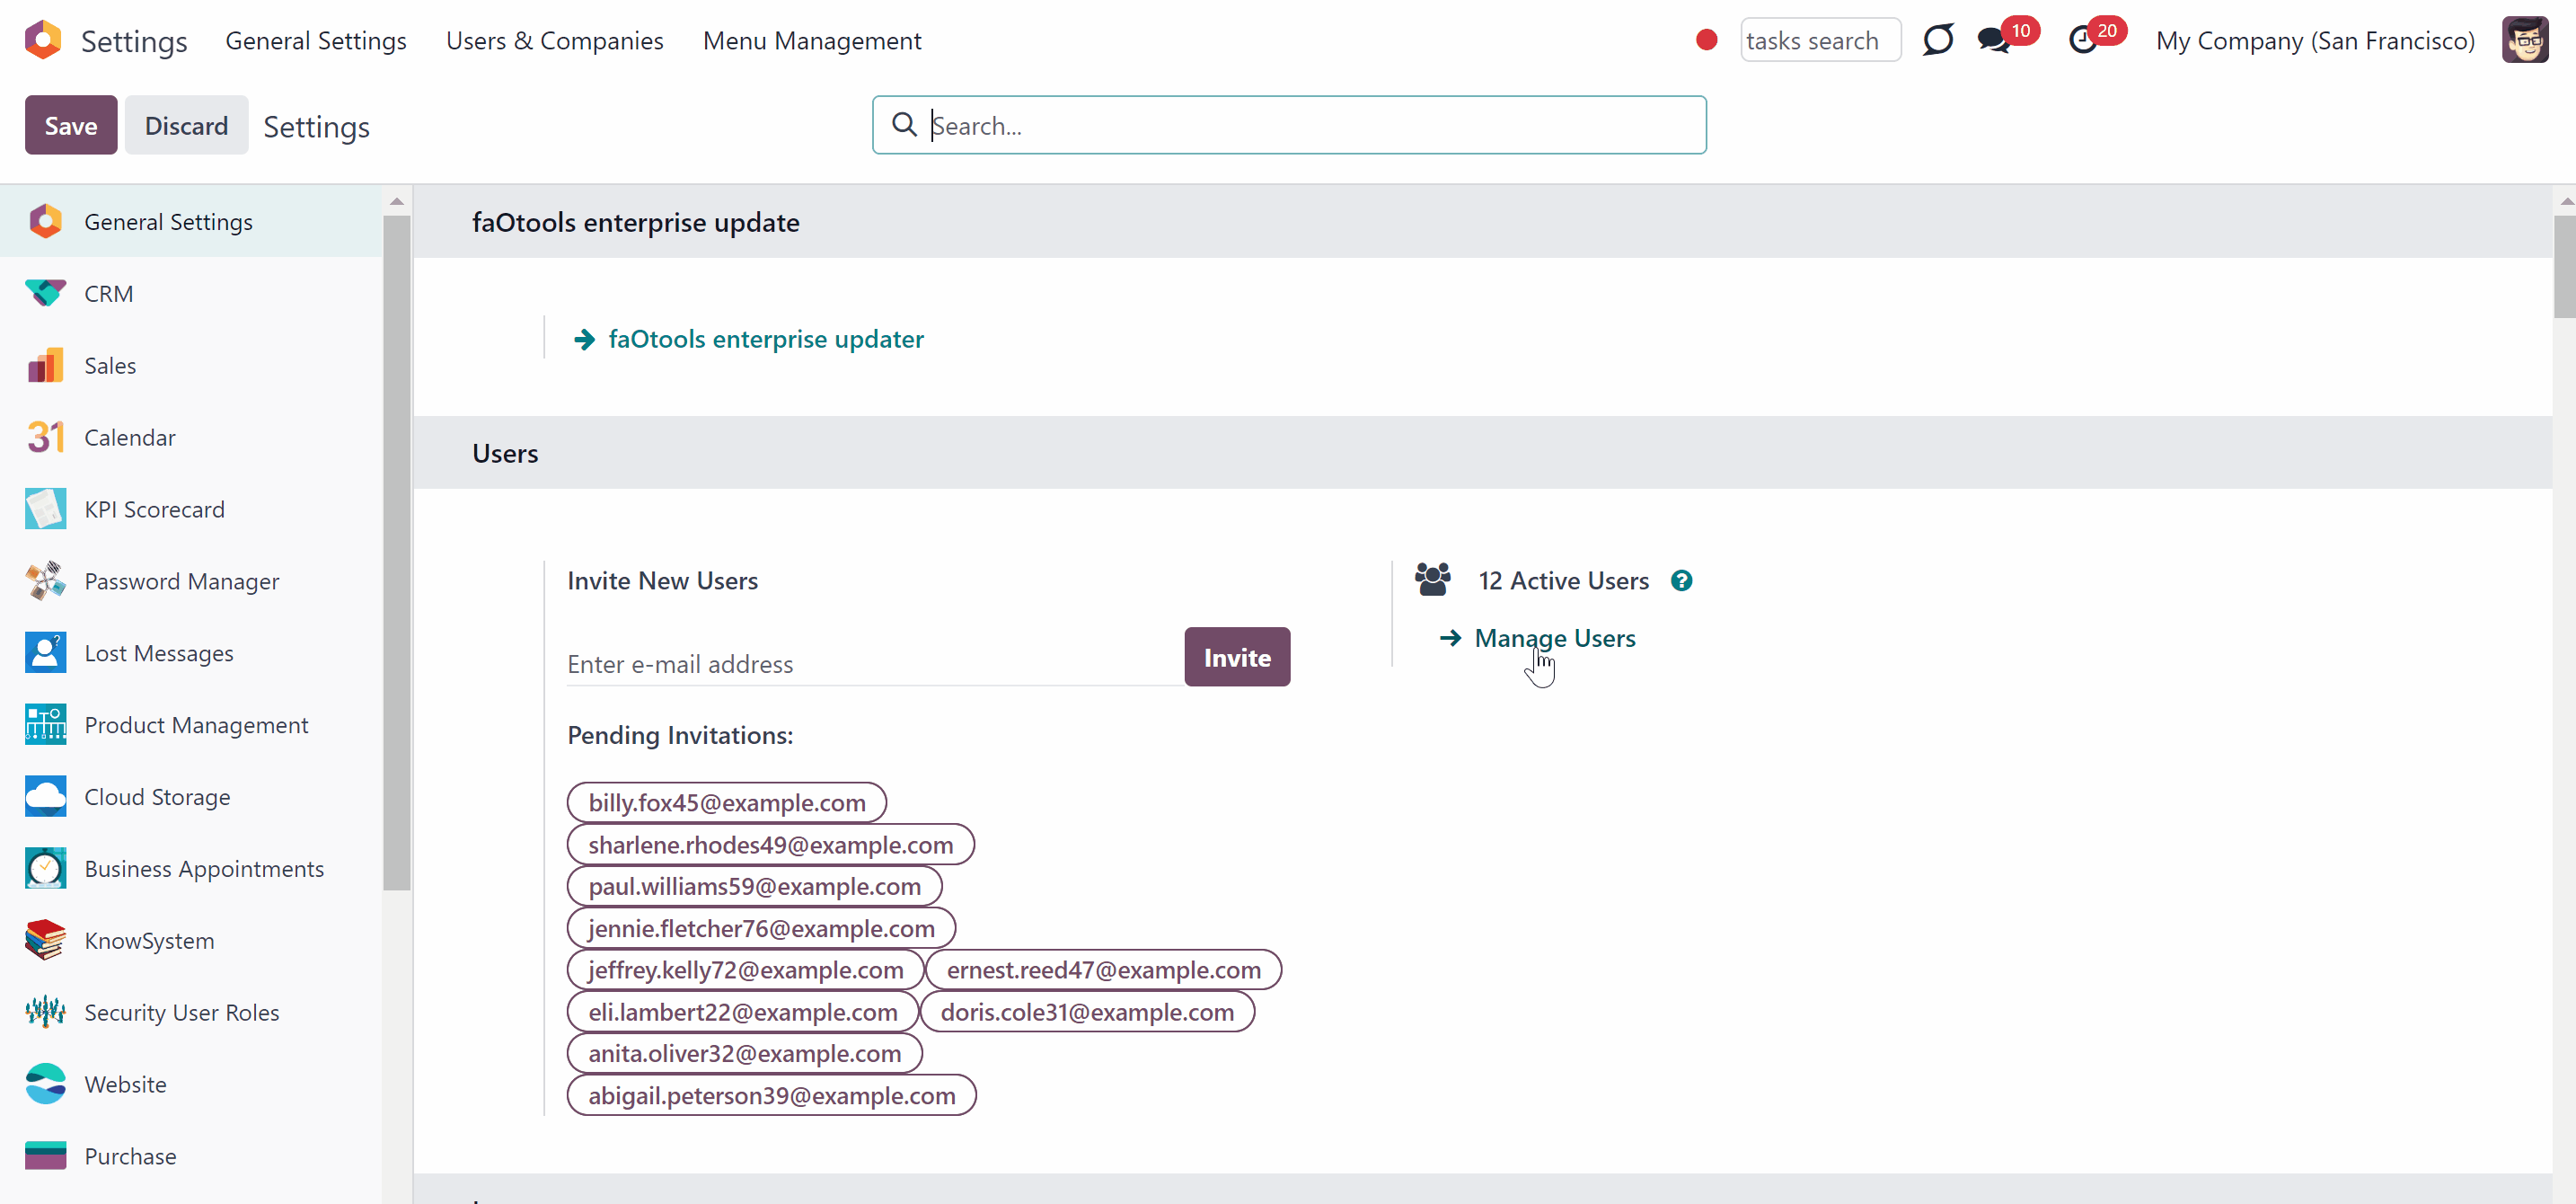Click the Settings breadcrumb title
The image size is (2576, 1204).
[316, 127]
